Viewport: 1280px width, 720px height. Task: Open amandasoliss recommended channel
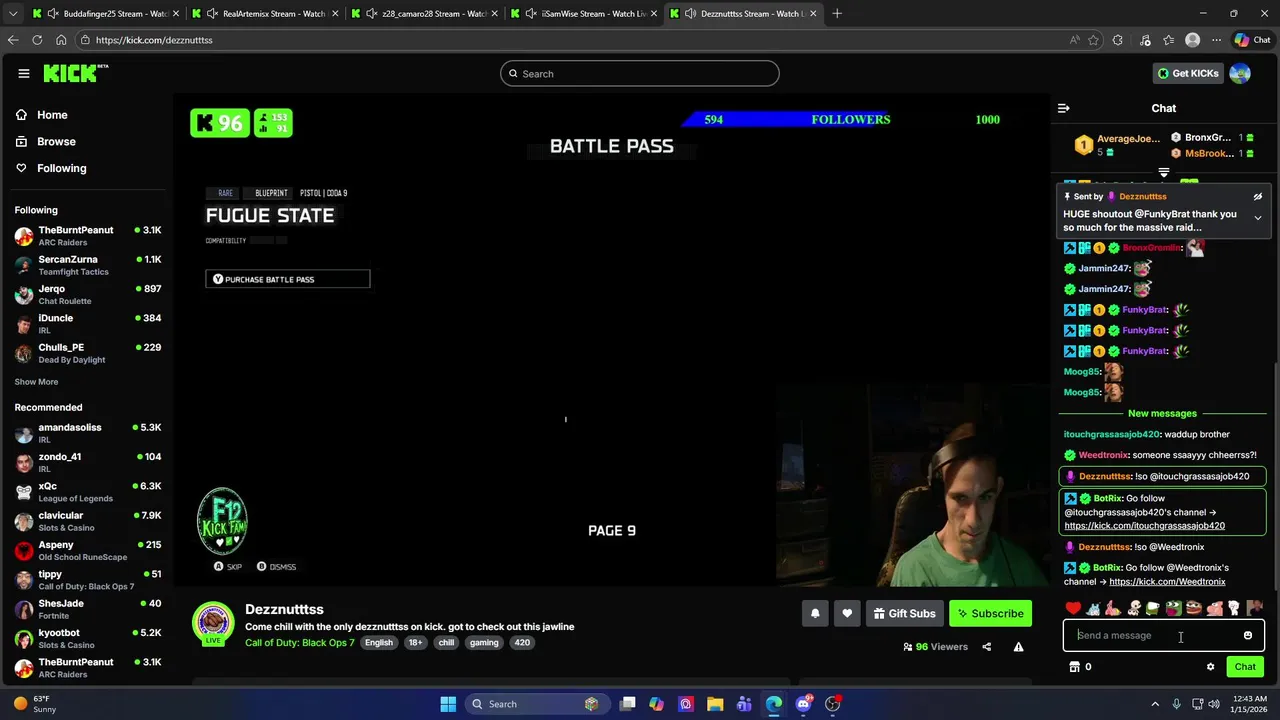(88, 433)
